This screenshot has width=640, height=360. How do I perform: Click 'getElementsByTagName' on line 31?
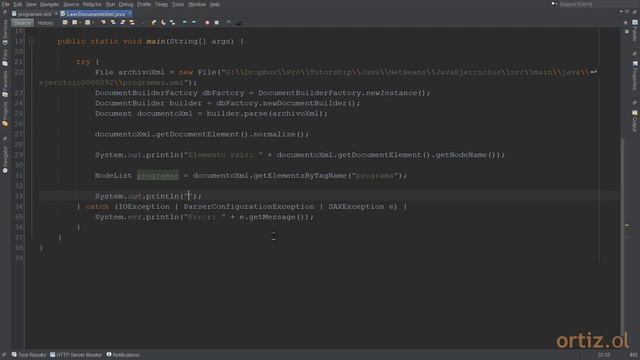(x=300, y=176)
